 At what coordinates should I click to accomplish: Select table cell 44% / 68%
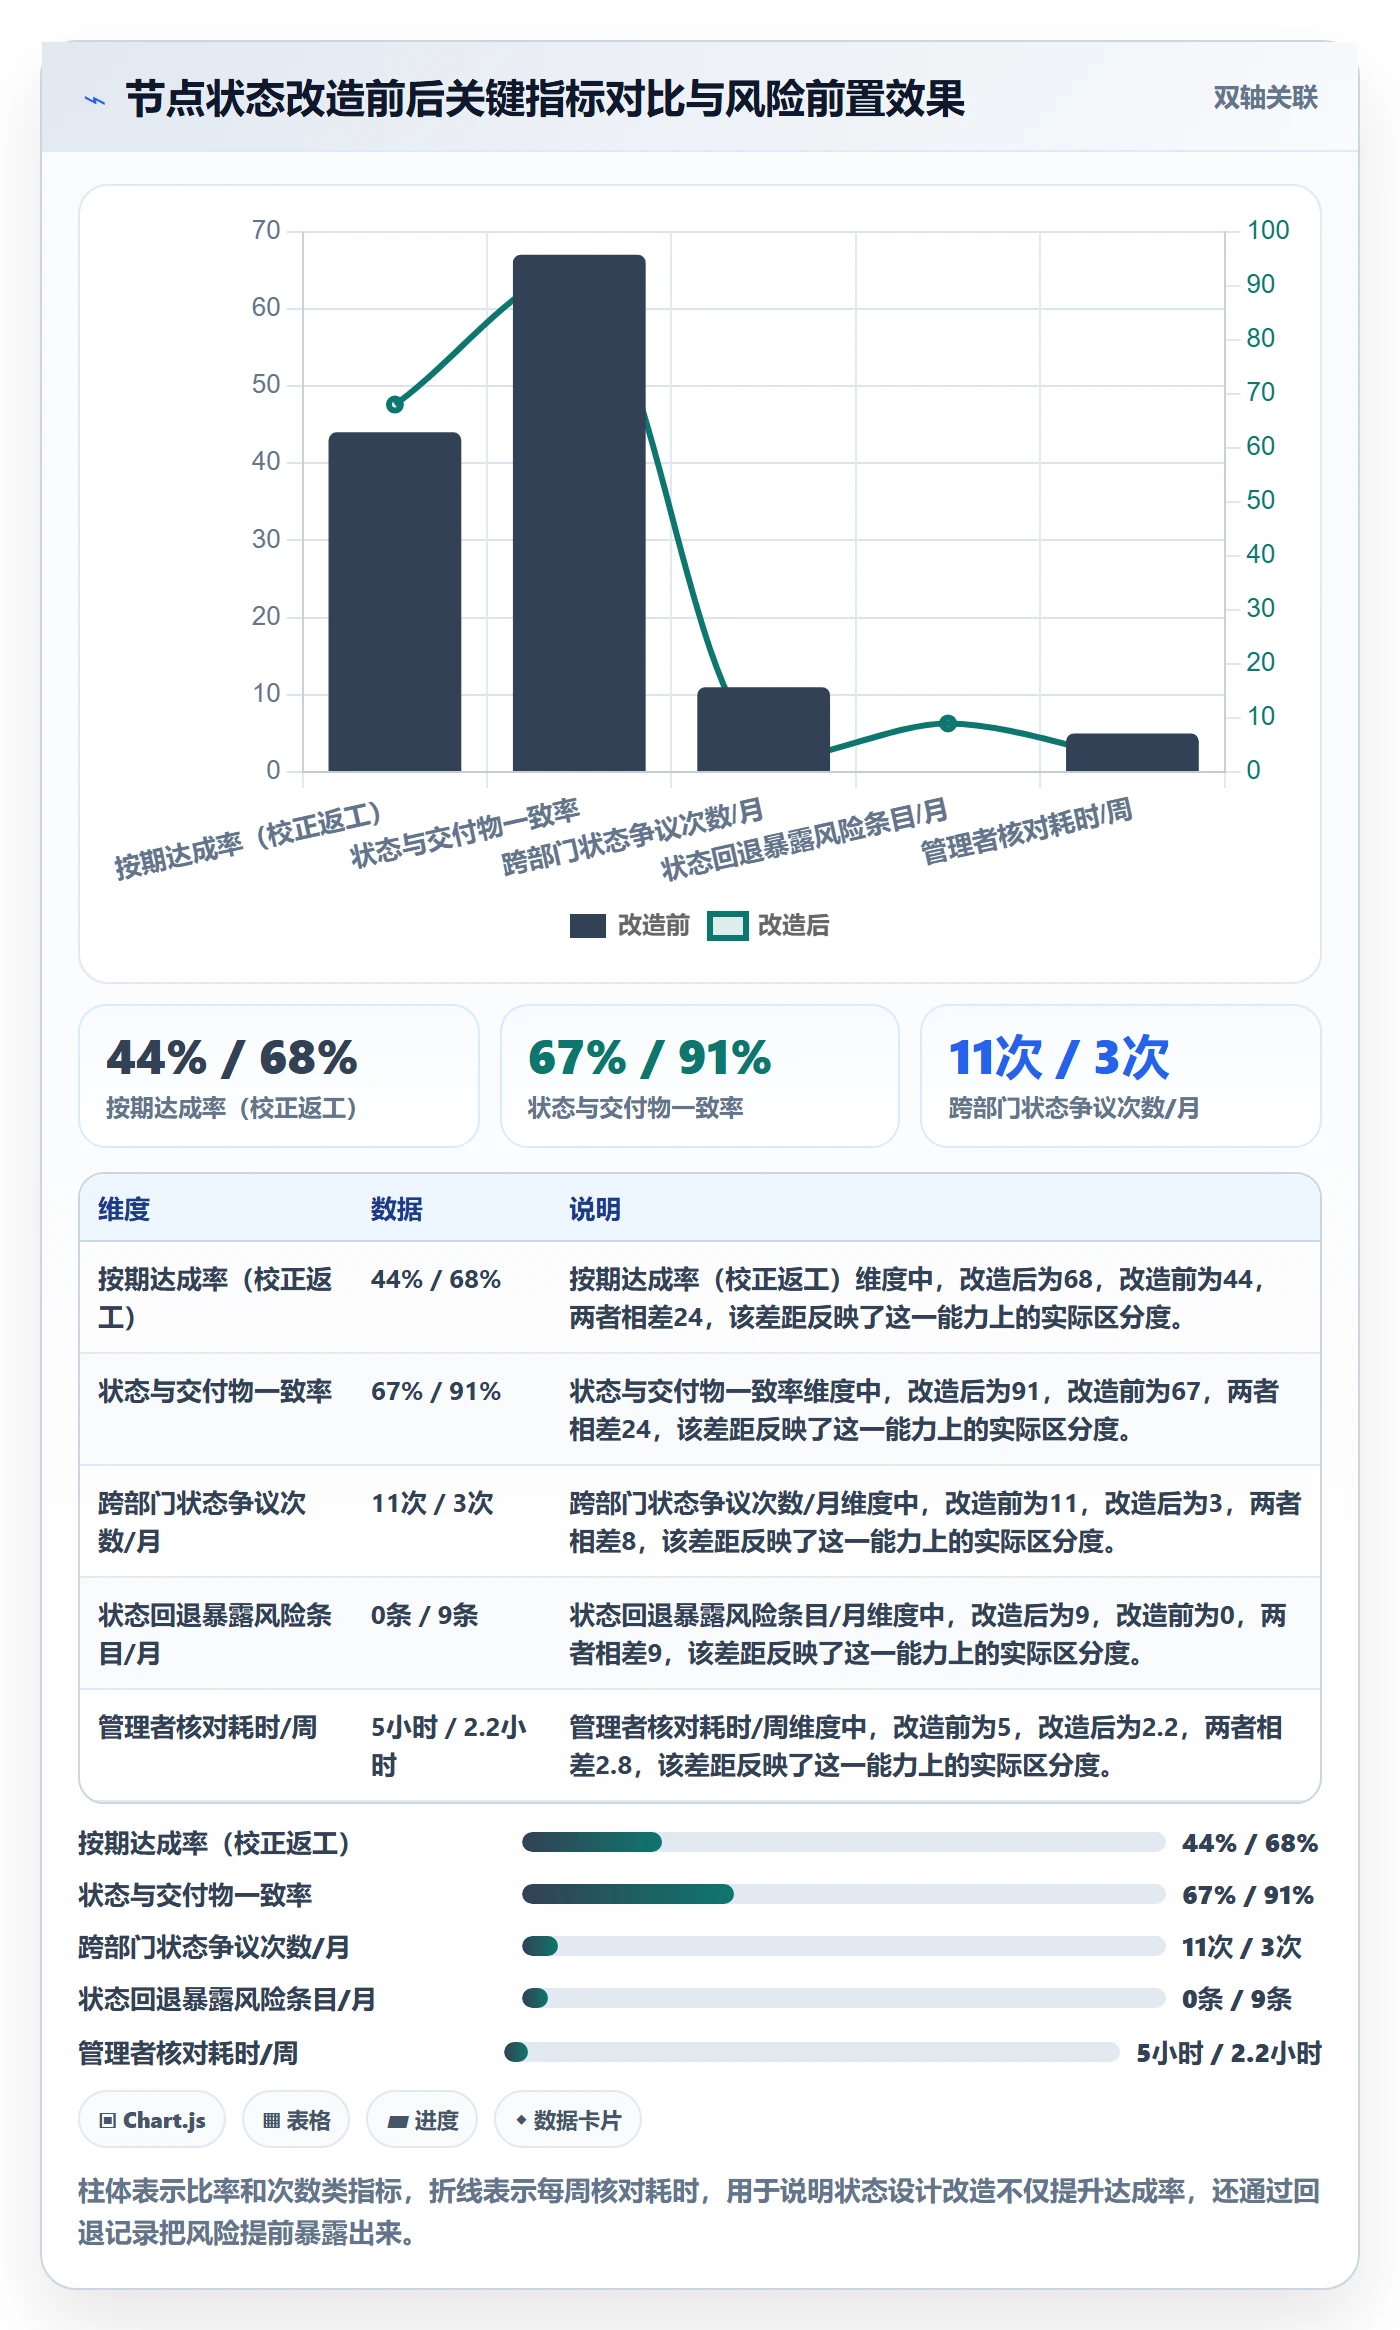[x=436, y=1279]
